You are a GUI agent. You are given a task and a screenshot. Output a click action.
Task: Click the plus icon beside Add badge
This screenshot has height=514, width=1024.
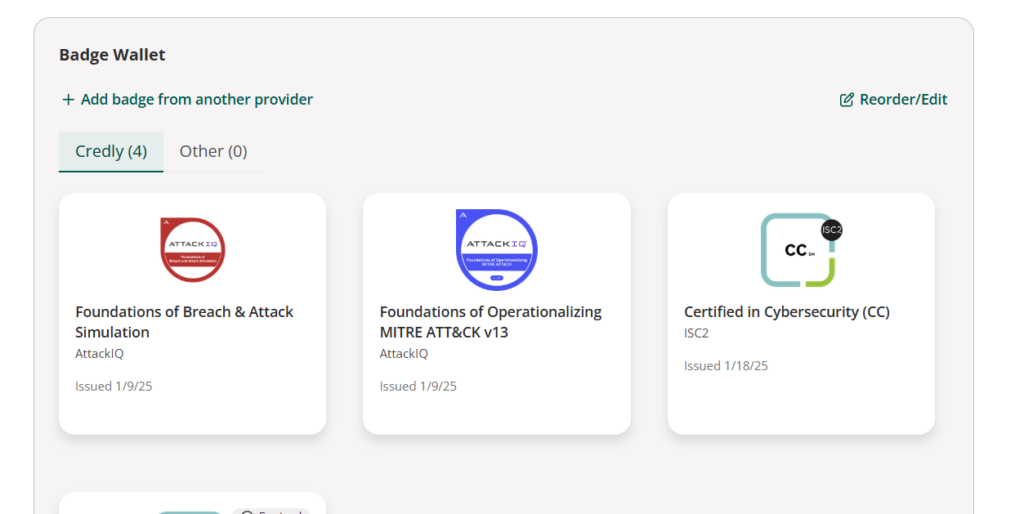pyautogui.click(x=68, y=100)
